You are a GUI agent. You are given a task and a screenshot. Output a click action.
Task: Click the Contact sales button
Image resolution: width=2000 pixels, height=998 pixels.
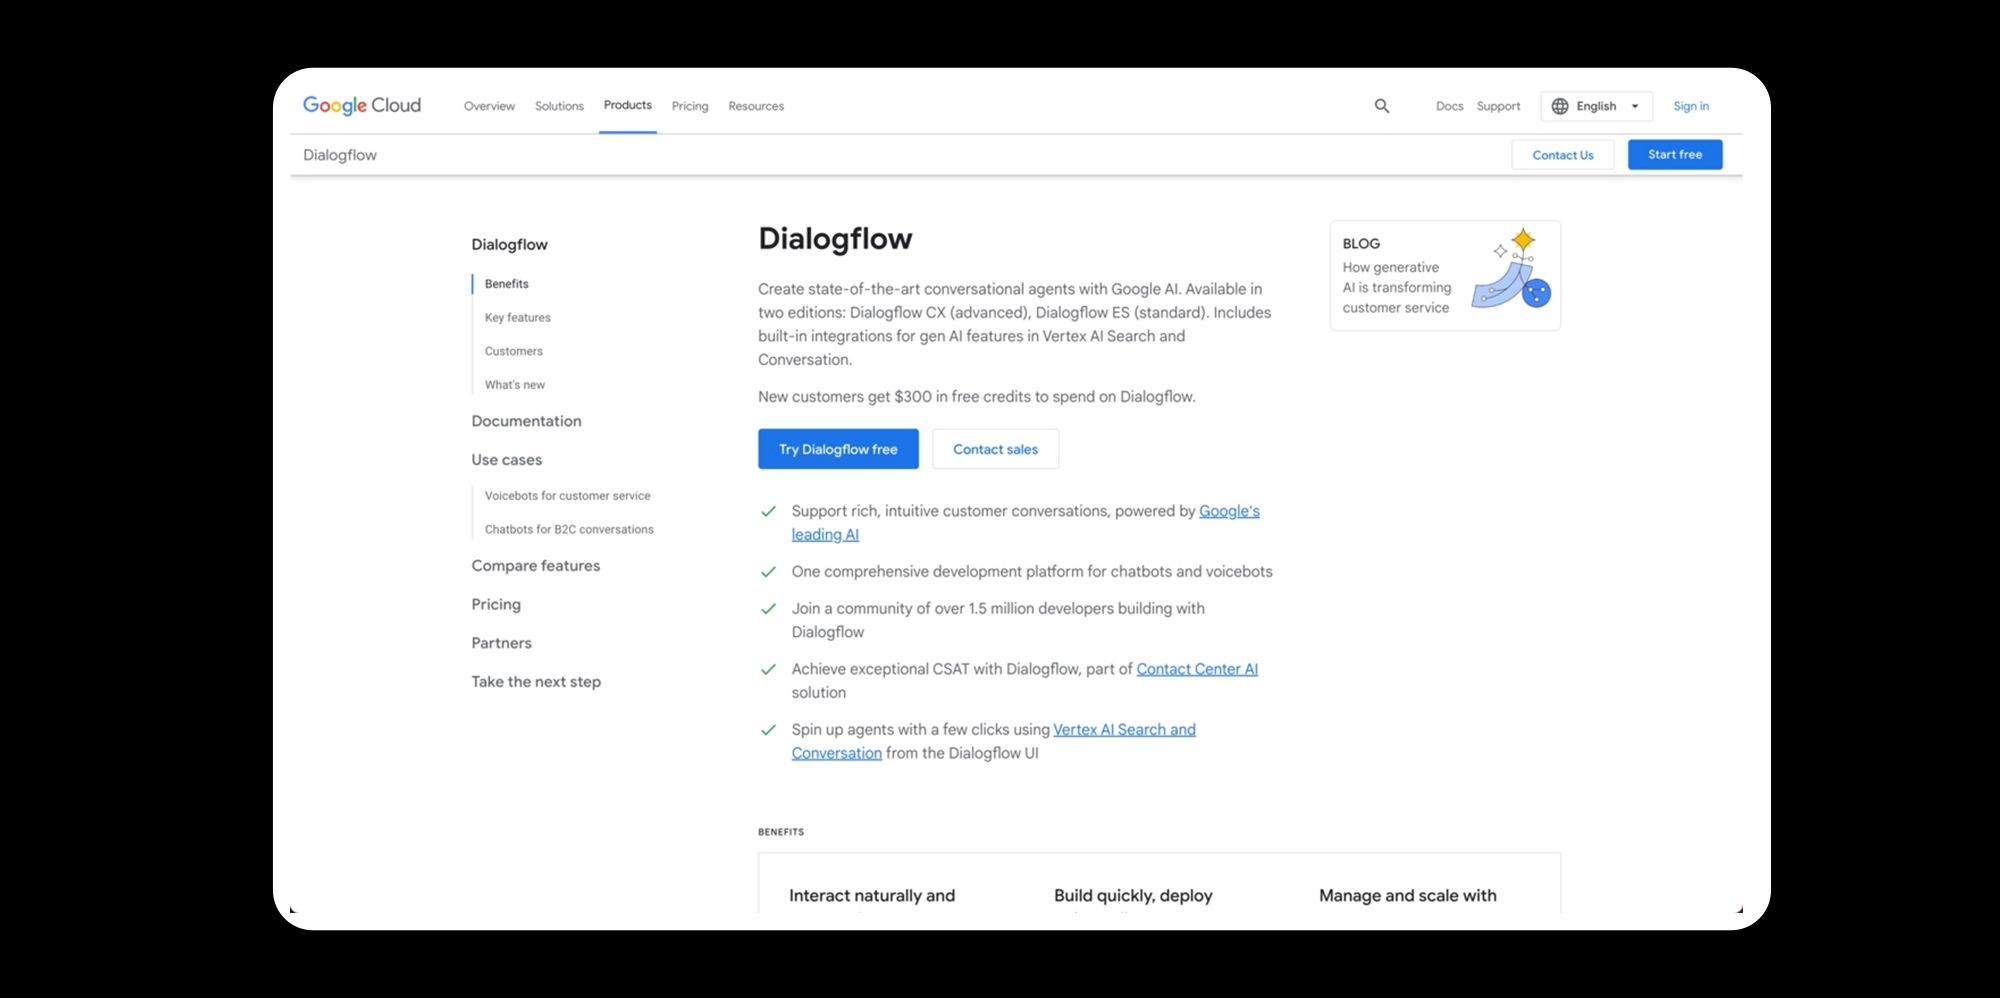pyautogui.click(x=995, y=449)
